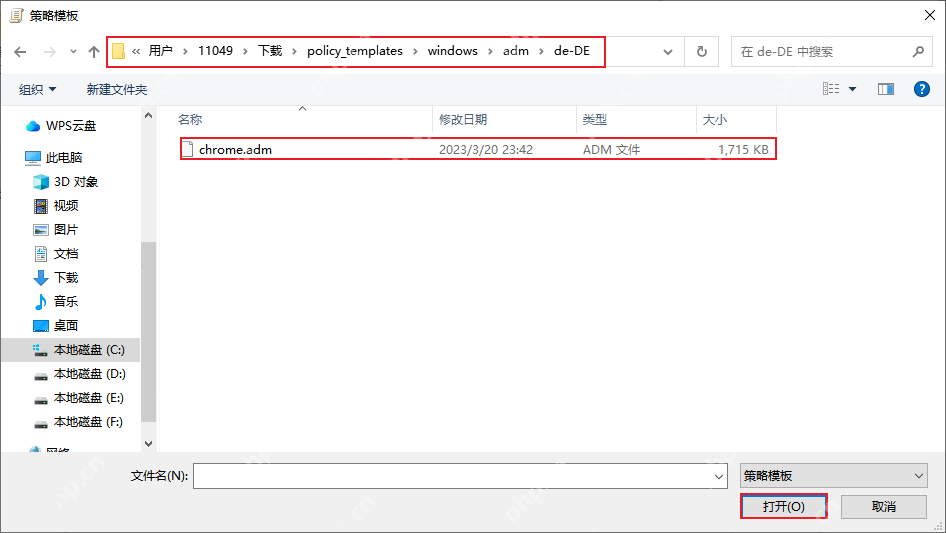Open 下载 folder in sidebar
The width and height of the screenshot is (946, 533).
coord(56,278)
